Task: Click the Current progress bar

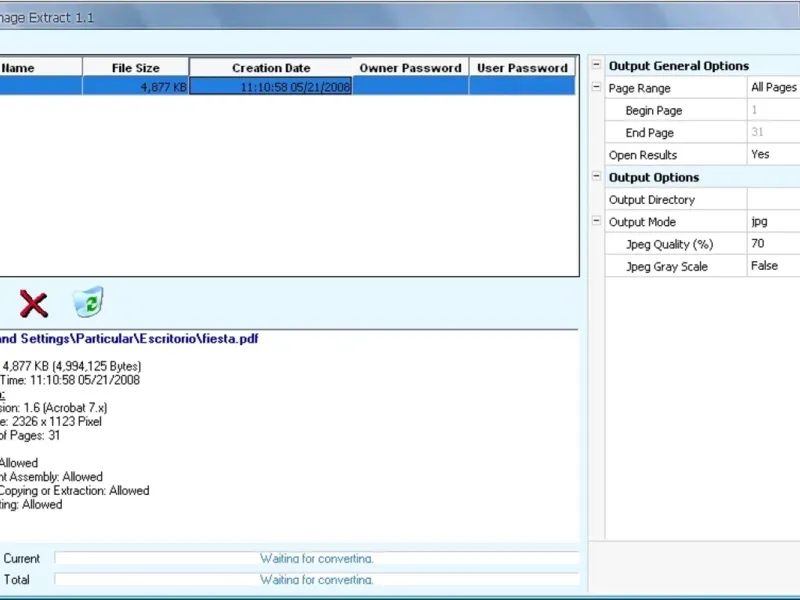Action: click(317, 558)
